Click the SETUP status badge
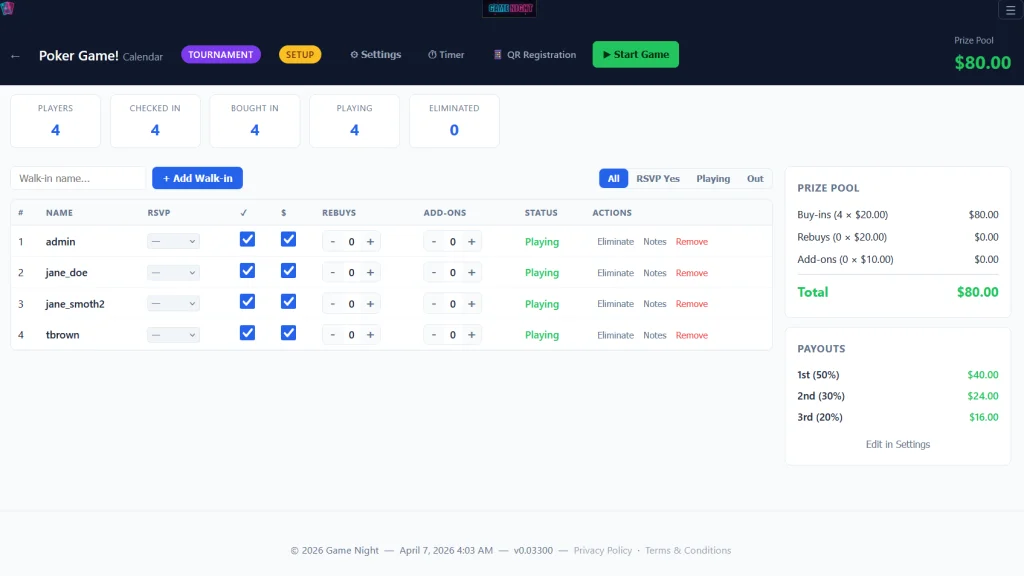This screenshot has height=576, width=1024. [300, 54]
